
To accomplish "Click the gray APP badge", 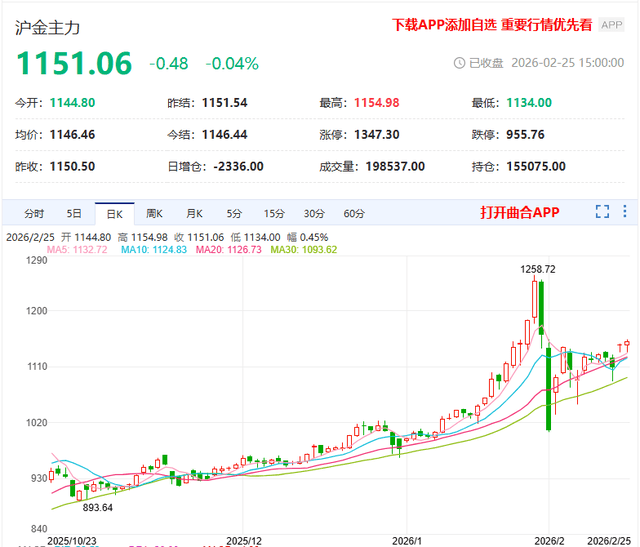I will [x=611, y=25].
